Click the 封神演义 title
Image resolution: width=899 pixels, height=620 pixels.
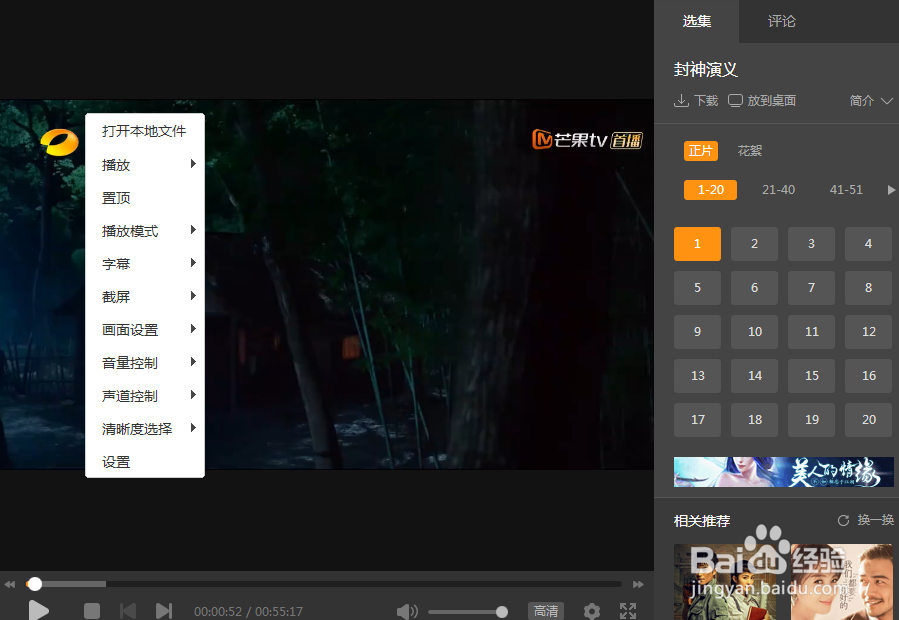706,70
